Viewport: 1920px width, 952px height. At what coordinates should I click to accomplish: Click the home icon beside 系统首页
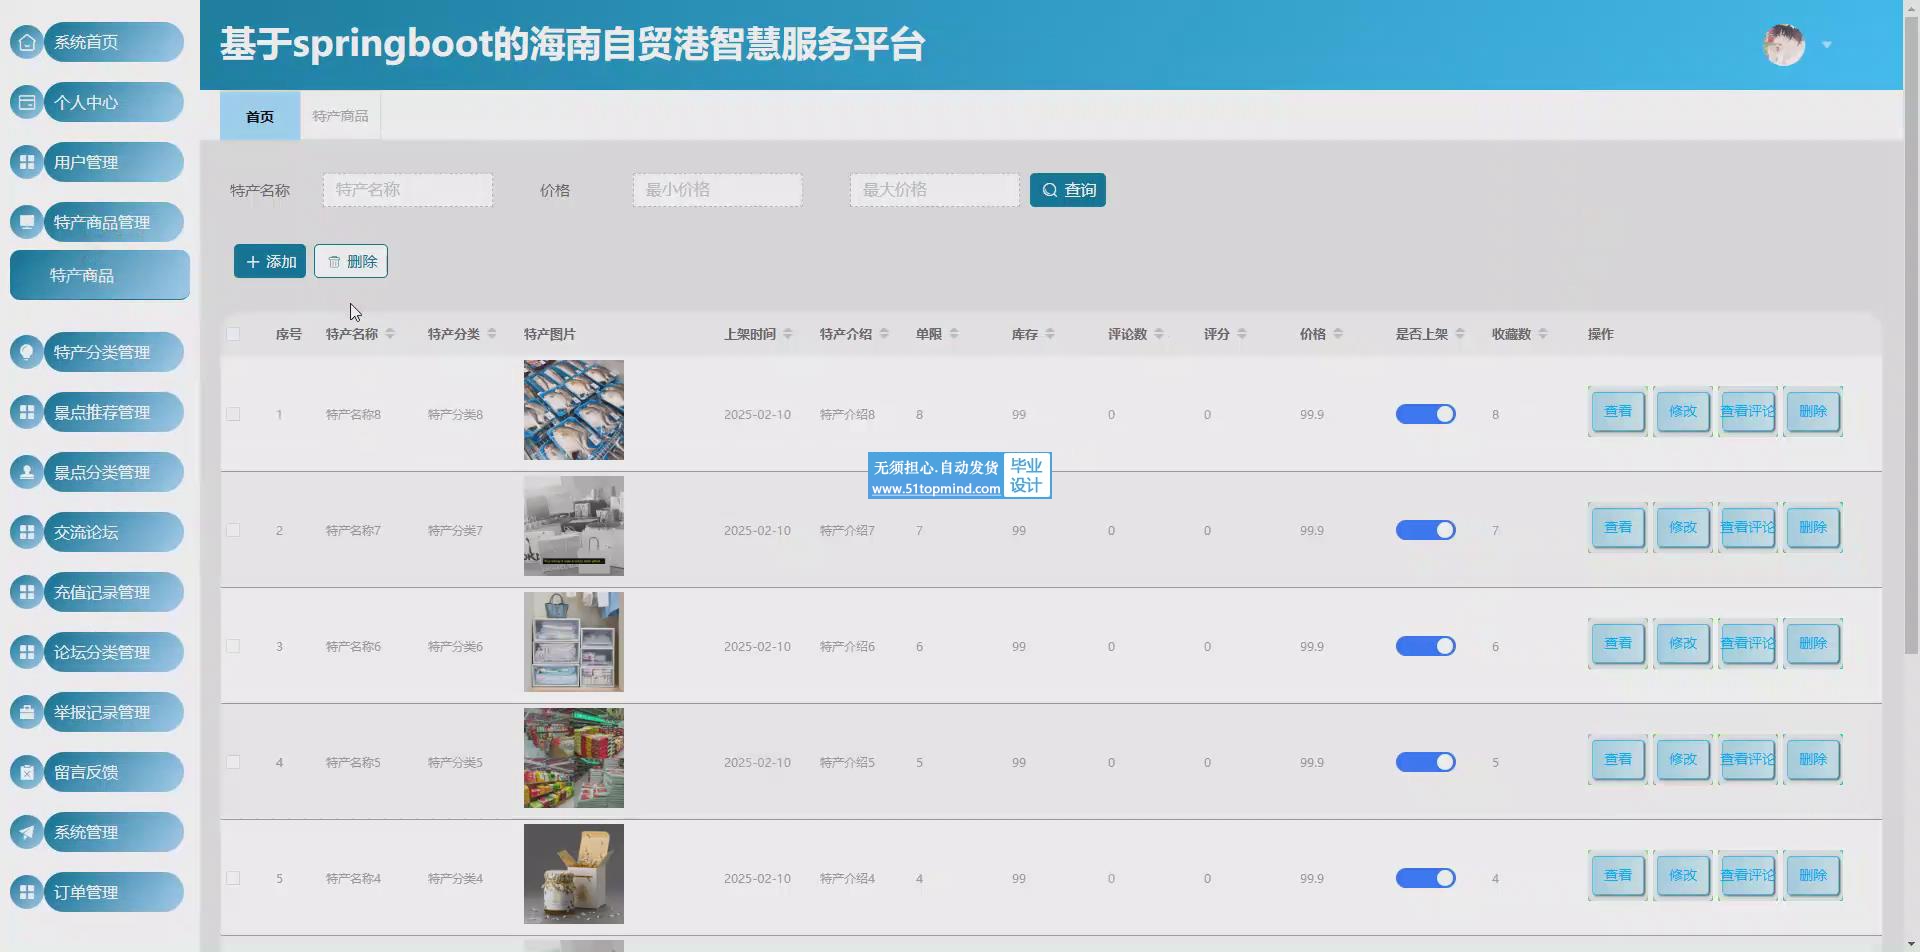tap(27, 42)
